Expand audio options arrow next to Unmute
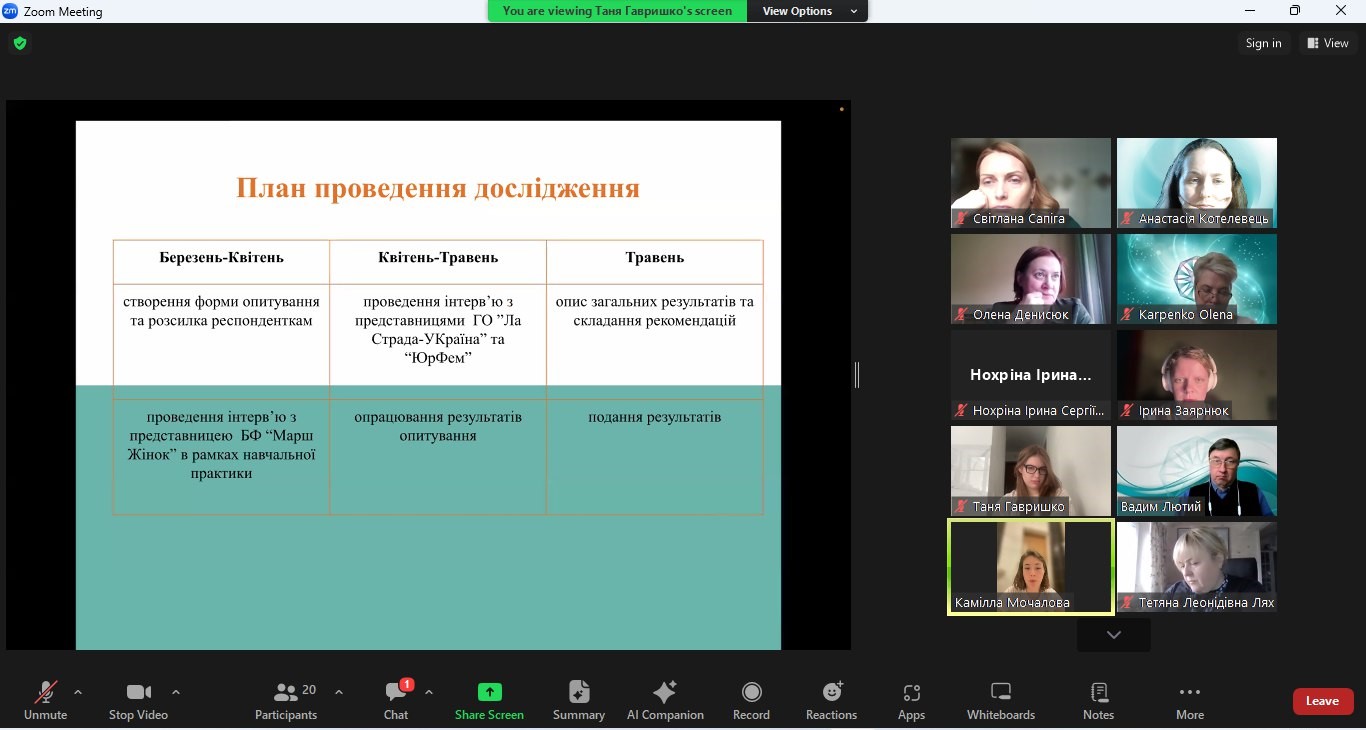This screenshot has width=1366, height=730. point(78,692)
